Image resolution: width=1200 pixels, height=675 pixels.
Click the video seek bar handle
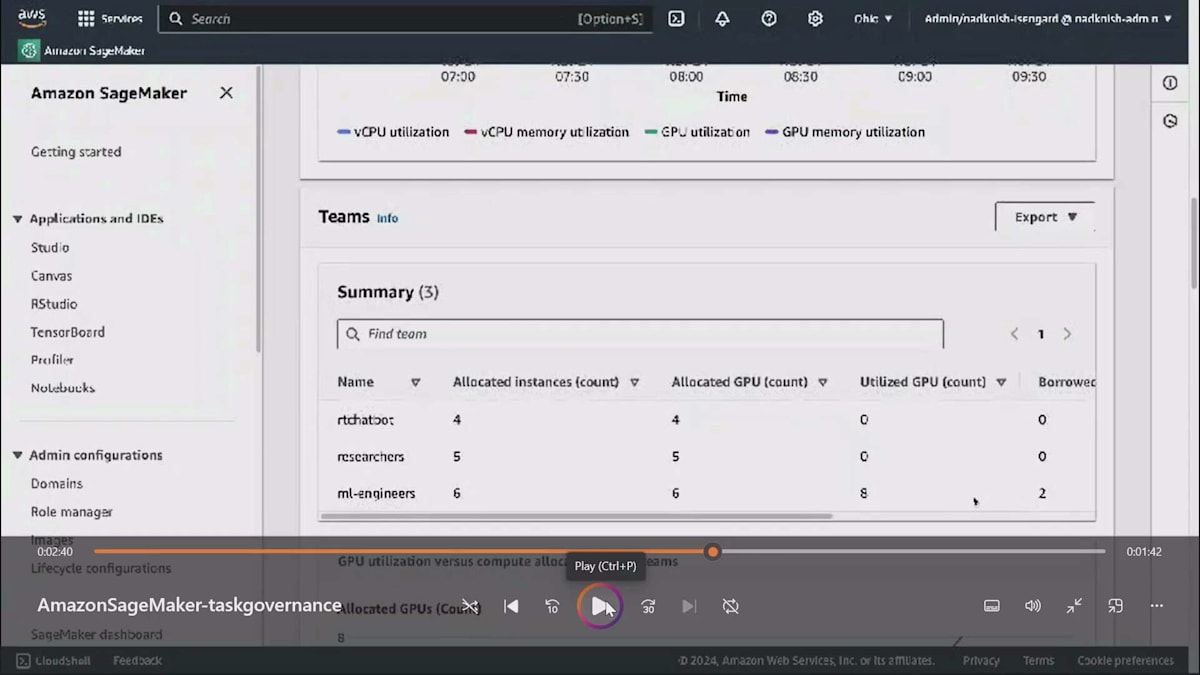(712, 551)
